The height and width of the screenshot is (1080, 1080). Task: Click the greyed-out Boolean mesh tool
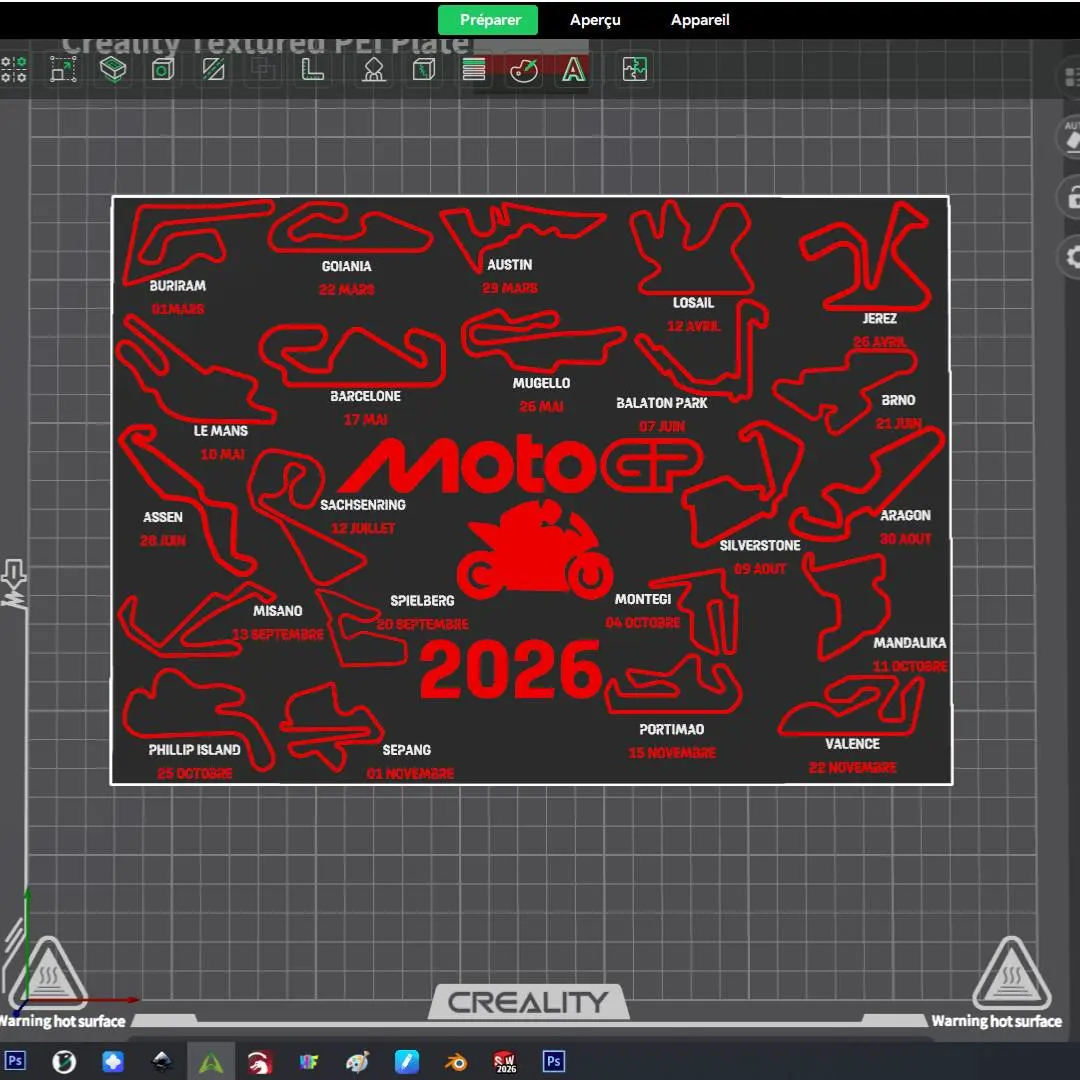click(263, 70)
